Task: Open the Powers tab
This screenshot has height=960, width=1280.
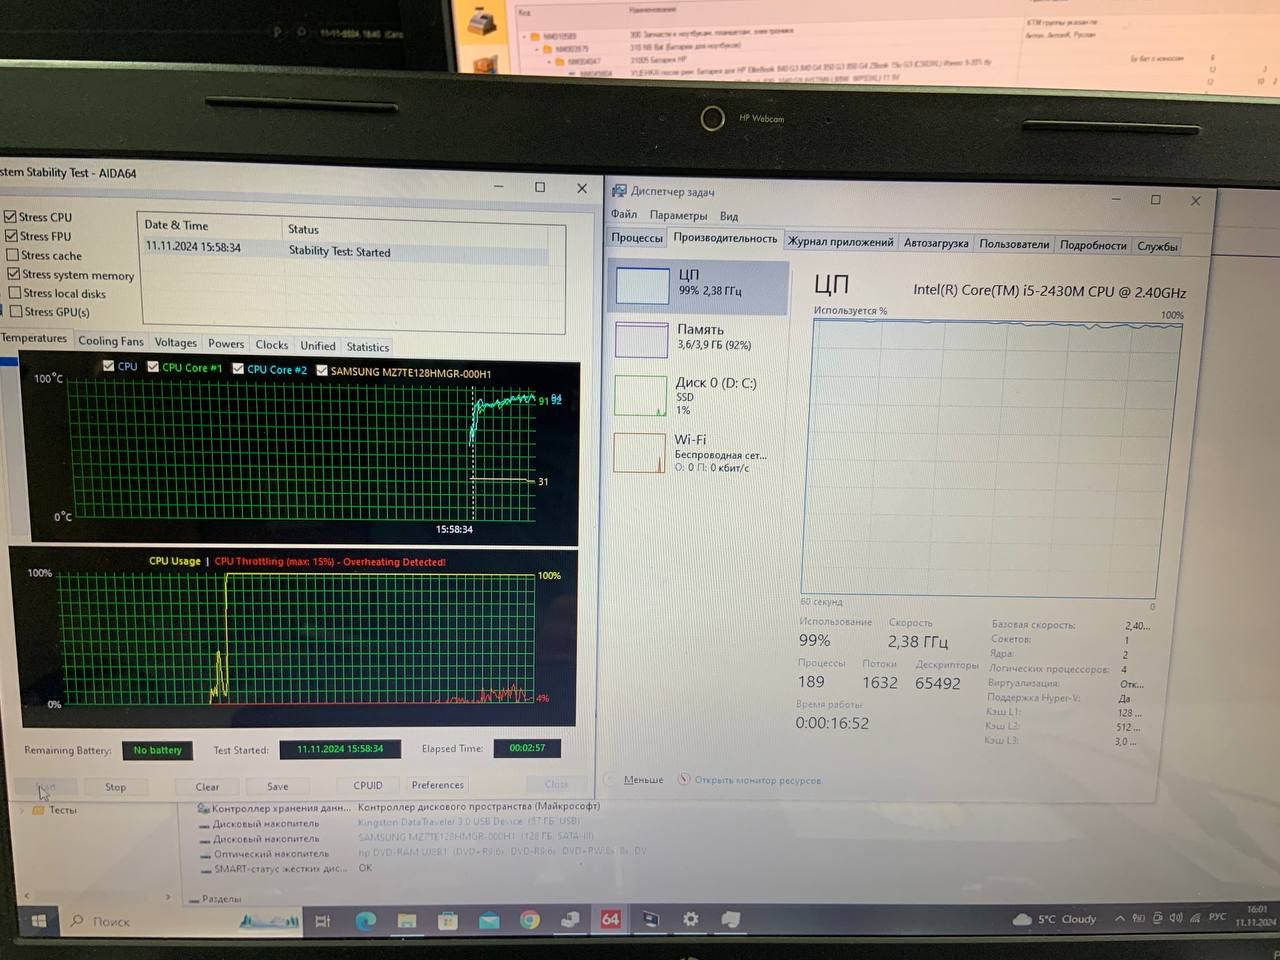Action: tap(226, 343)
